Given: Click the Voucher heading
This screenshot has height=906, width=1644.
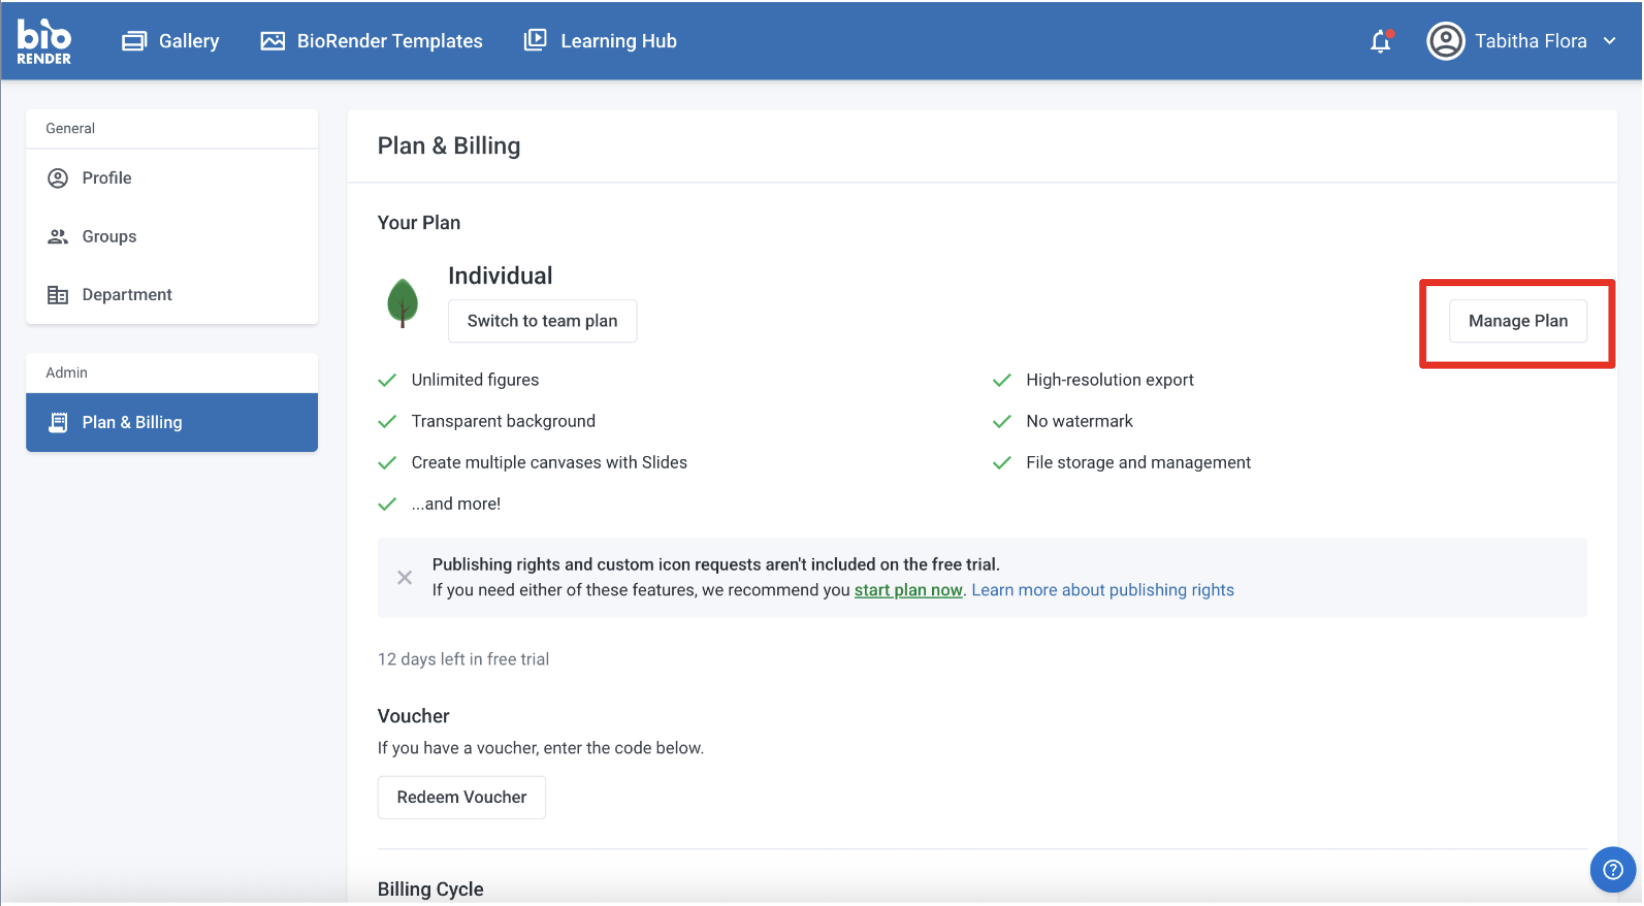Looking at the screenshot, I should [x=413, y=716].
